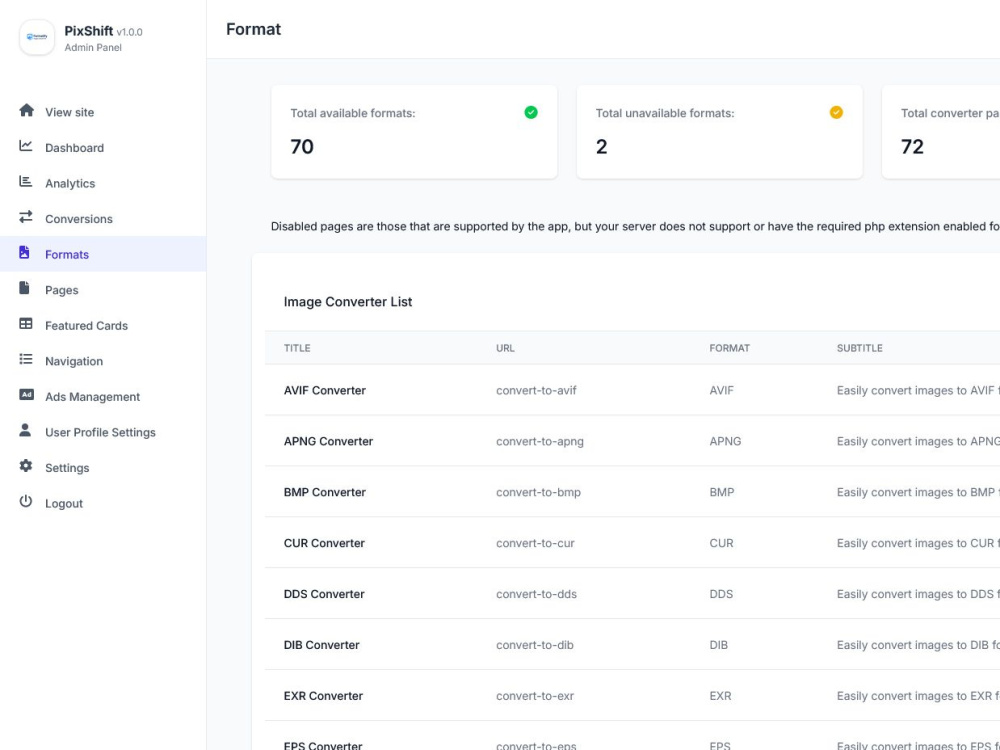Click the document icon for Pages
Image resolution: width=1000 pixels, height=750 pixels.
coord(24,288)
